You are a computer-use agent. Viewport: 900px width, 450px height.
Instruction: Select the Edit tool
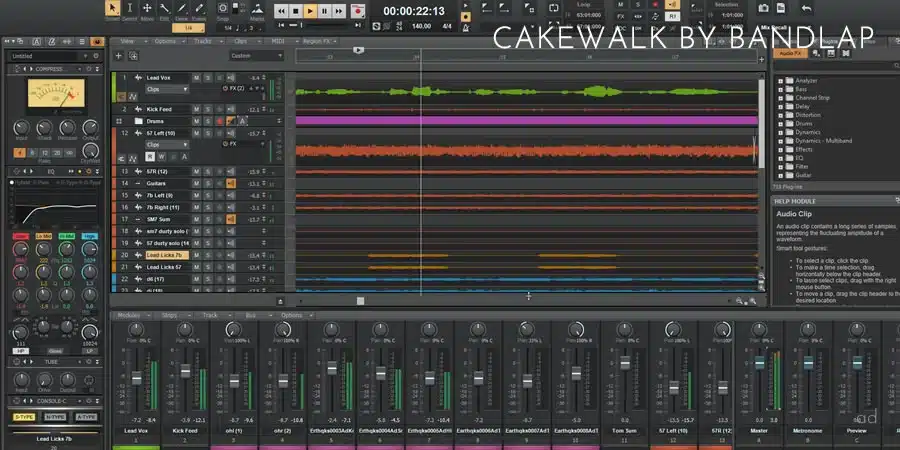pos(164,8)
